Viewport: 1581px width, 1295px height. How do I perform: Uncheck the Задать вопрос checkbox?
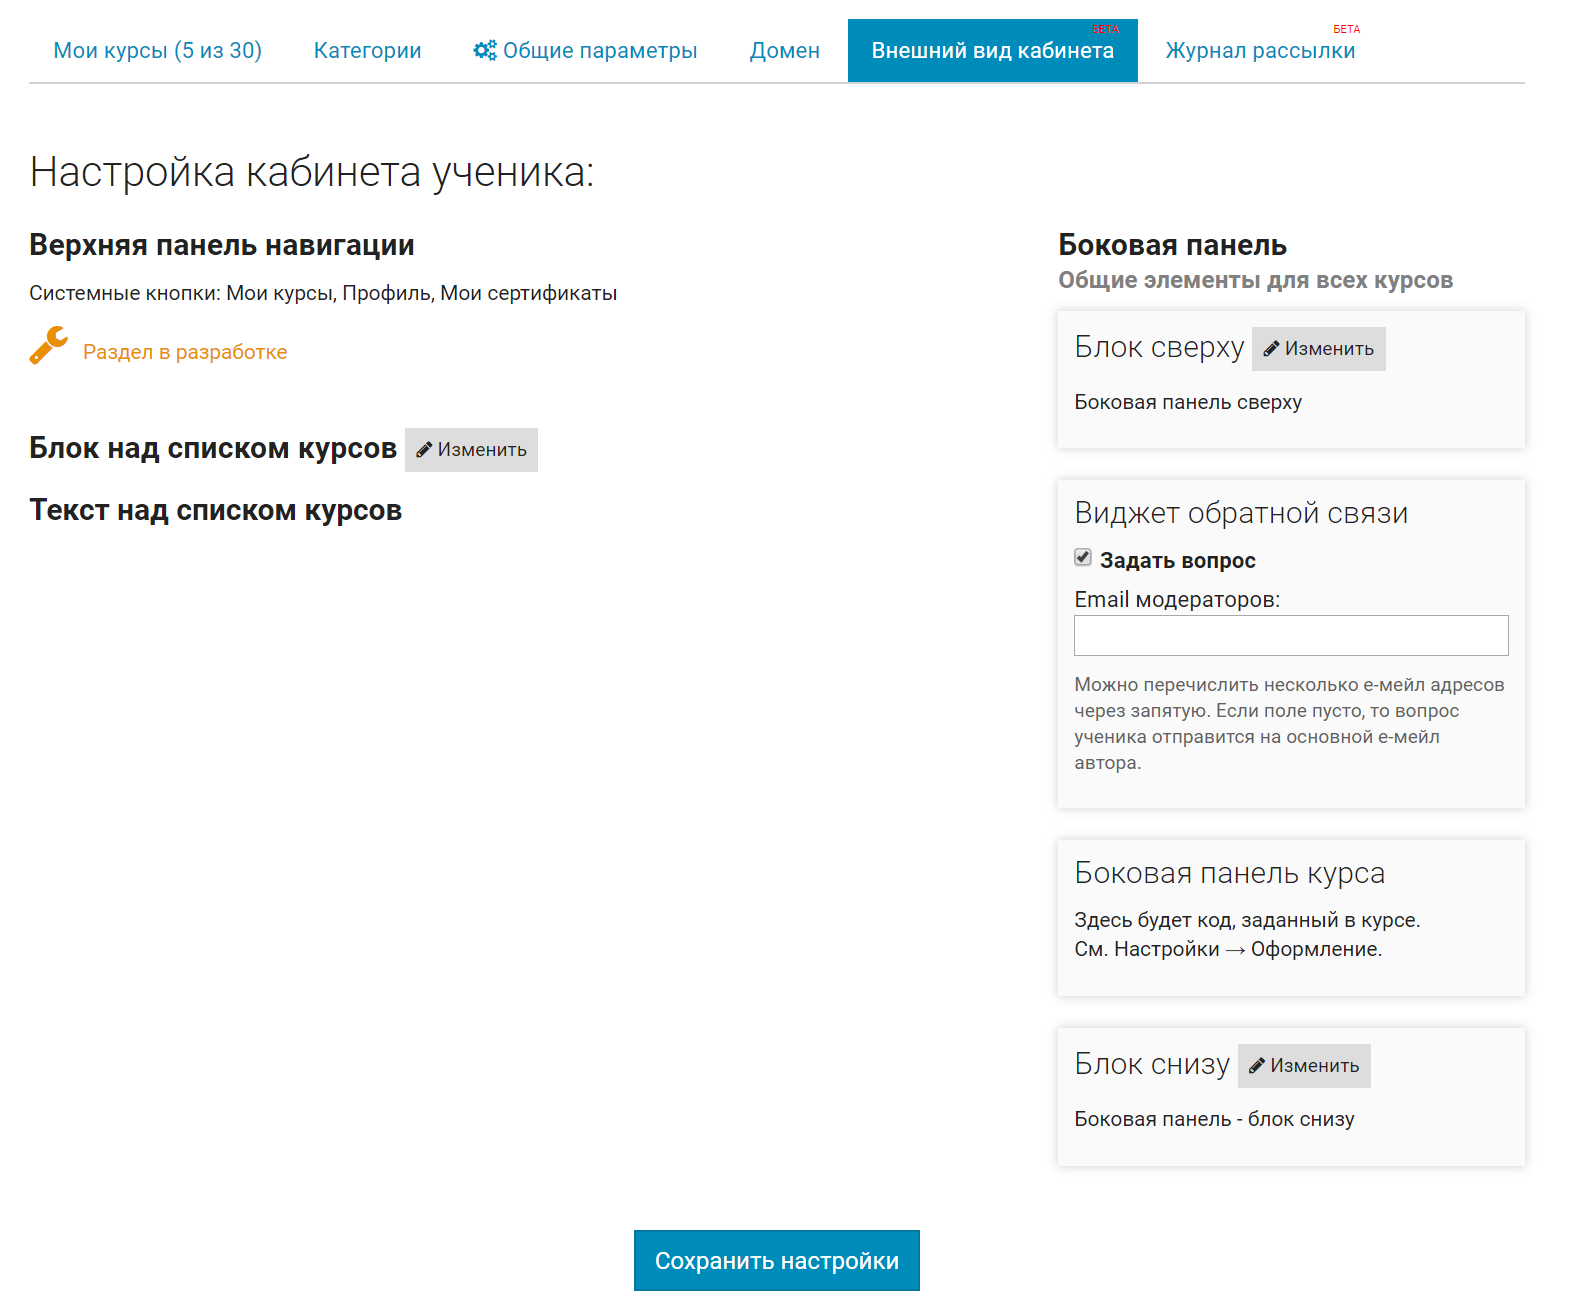click(x=1083, y=558)
